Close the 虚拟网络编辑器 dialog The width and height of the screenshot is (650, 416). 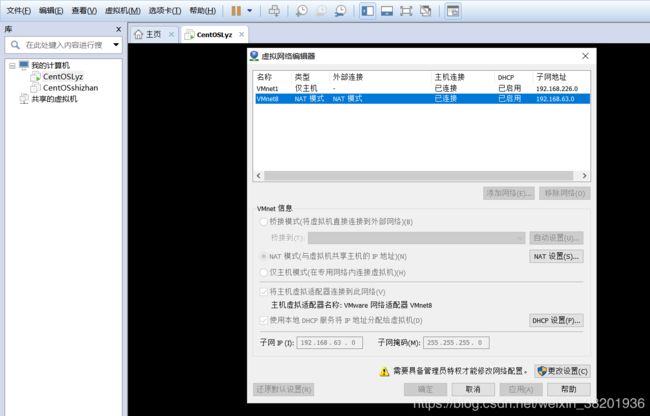tap(585, 56)
